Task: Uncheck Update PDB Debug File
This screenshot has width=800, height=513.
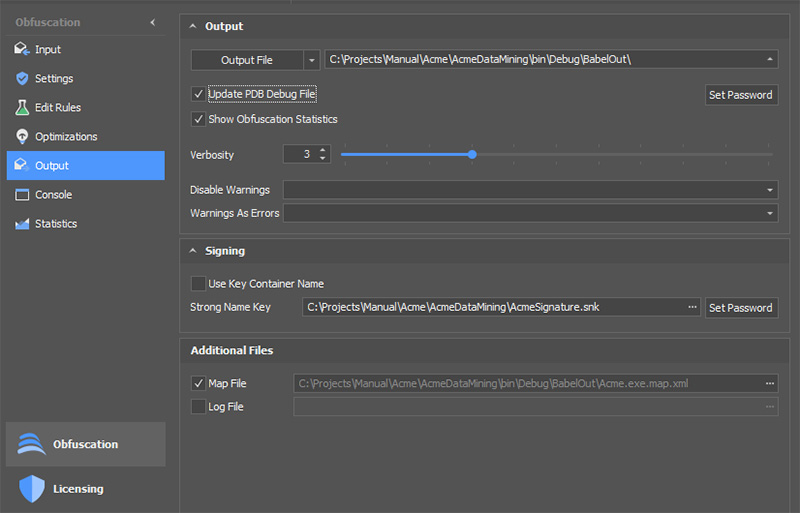Action: click(198, 94)
